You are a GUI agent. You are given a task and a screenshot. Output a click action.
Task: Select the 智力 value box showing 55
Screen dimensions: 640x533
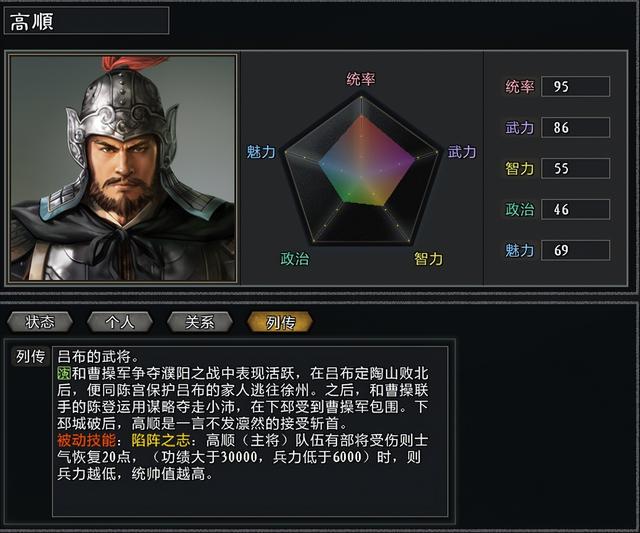(575, 168)
